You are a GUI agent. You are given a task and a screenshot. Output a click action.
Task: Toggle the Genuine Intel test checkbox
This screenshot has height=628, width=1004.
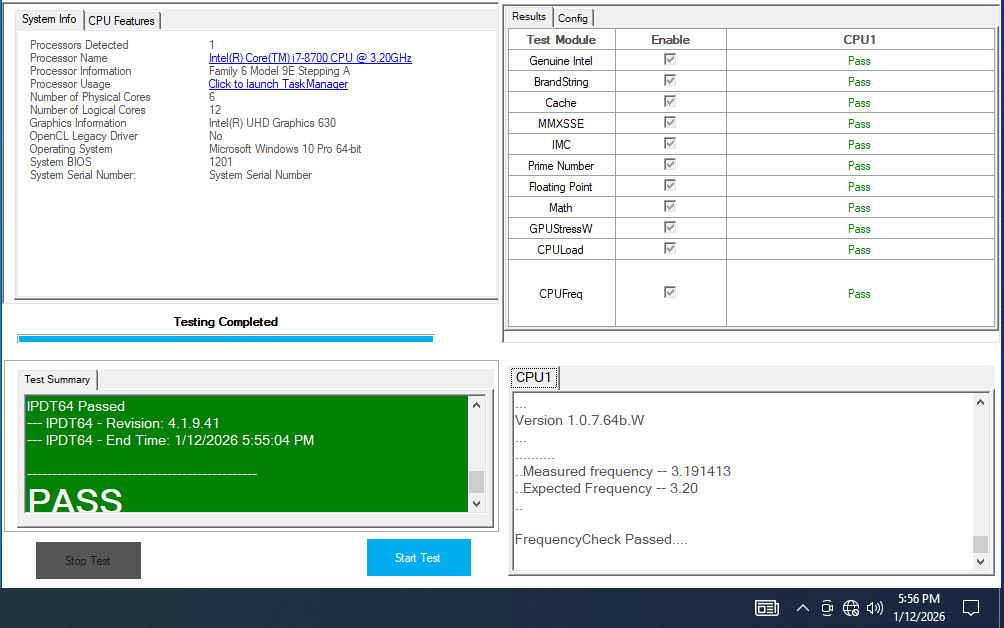pyautogui.click(x=670, y=60)
